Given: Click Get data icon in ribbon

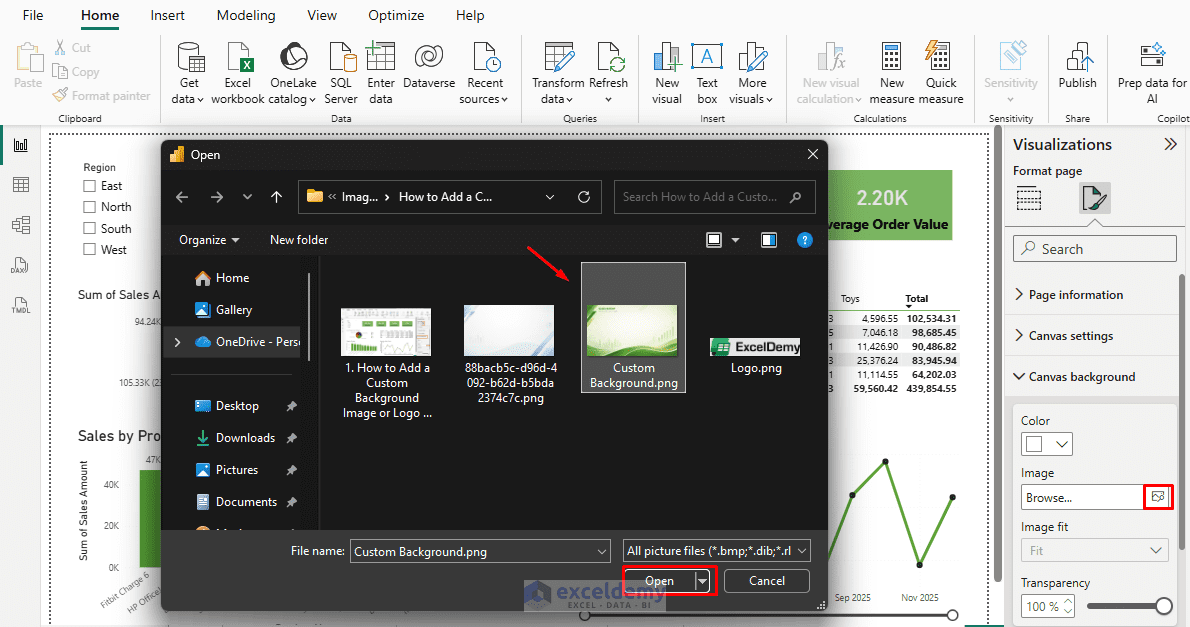Looking at the screenshot, I should coord(190,58).
